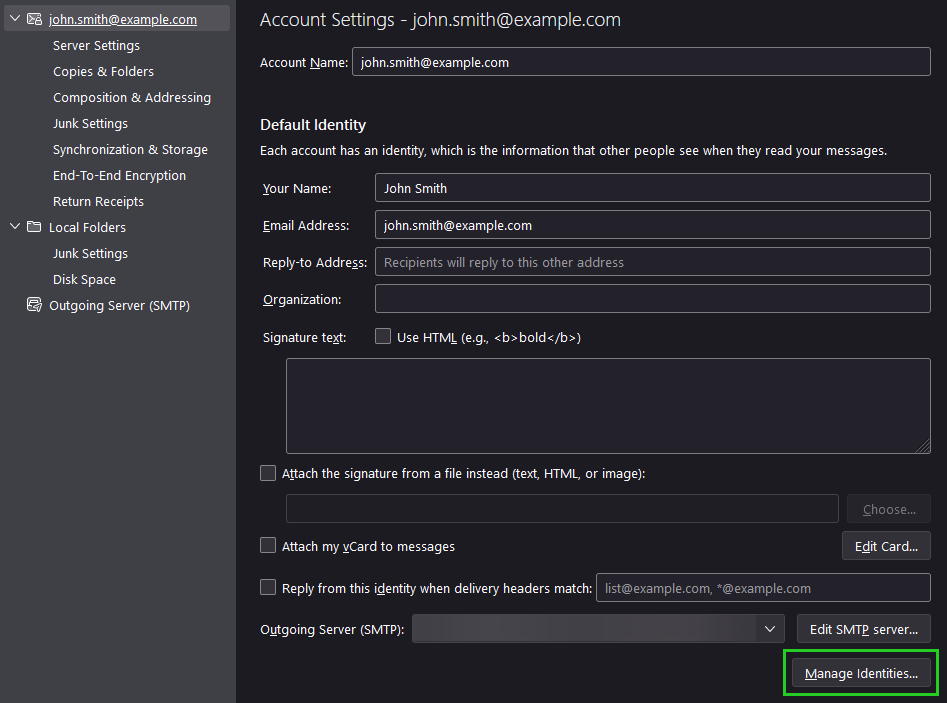
Task: Check Attach the signature from a file
Action: click(x=268, y=474)
